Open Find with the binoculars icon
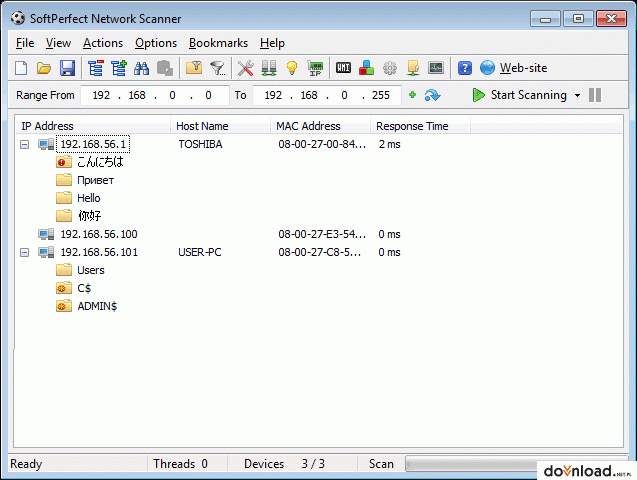 (x=141, y=68)
